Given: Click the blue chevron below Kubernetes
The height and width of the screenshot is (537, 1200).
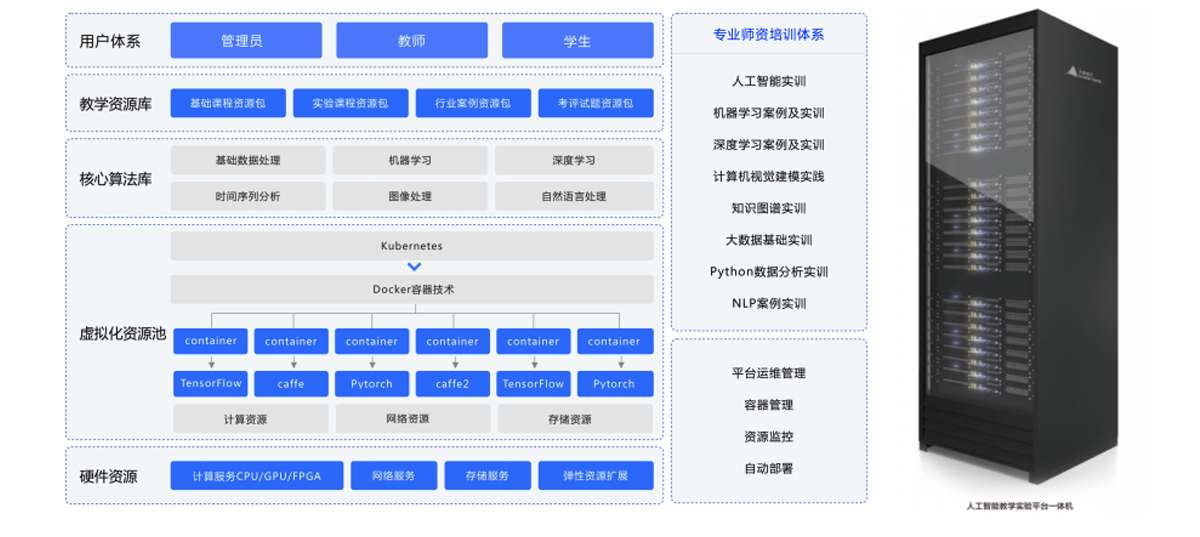Looking at the screenshot, I should click(x=414, y=267).
